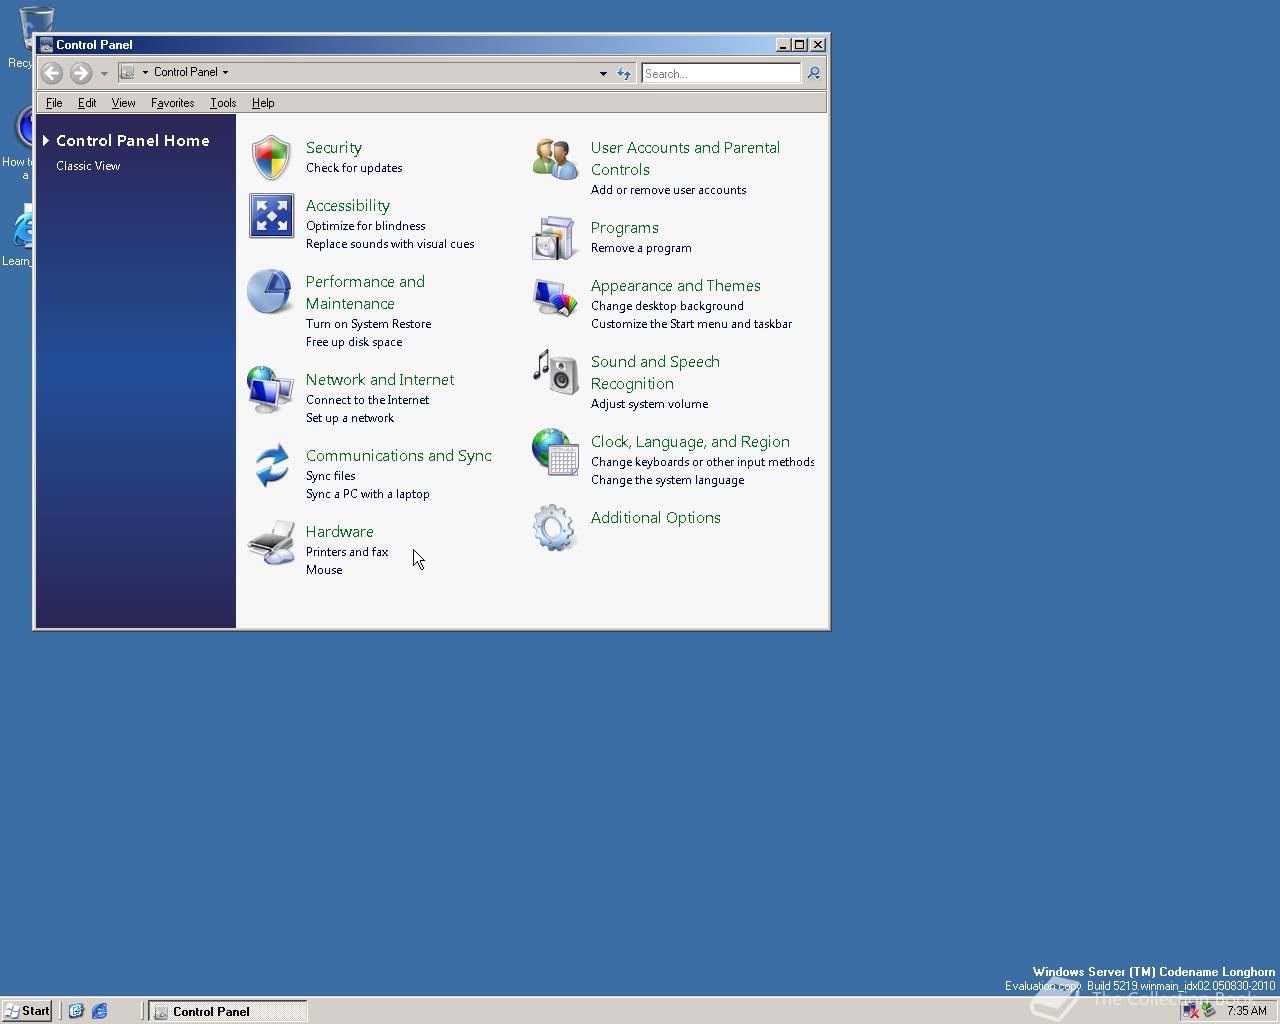
Task: Open the Appearance and Themes monitor icon
Action: [x=555, y=296]
